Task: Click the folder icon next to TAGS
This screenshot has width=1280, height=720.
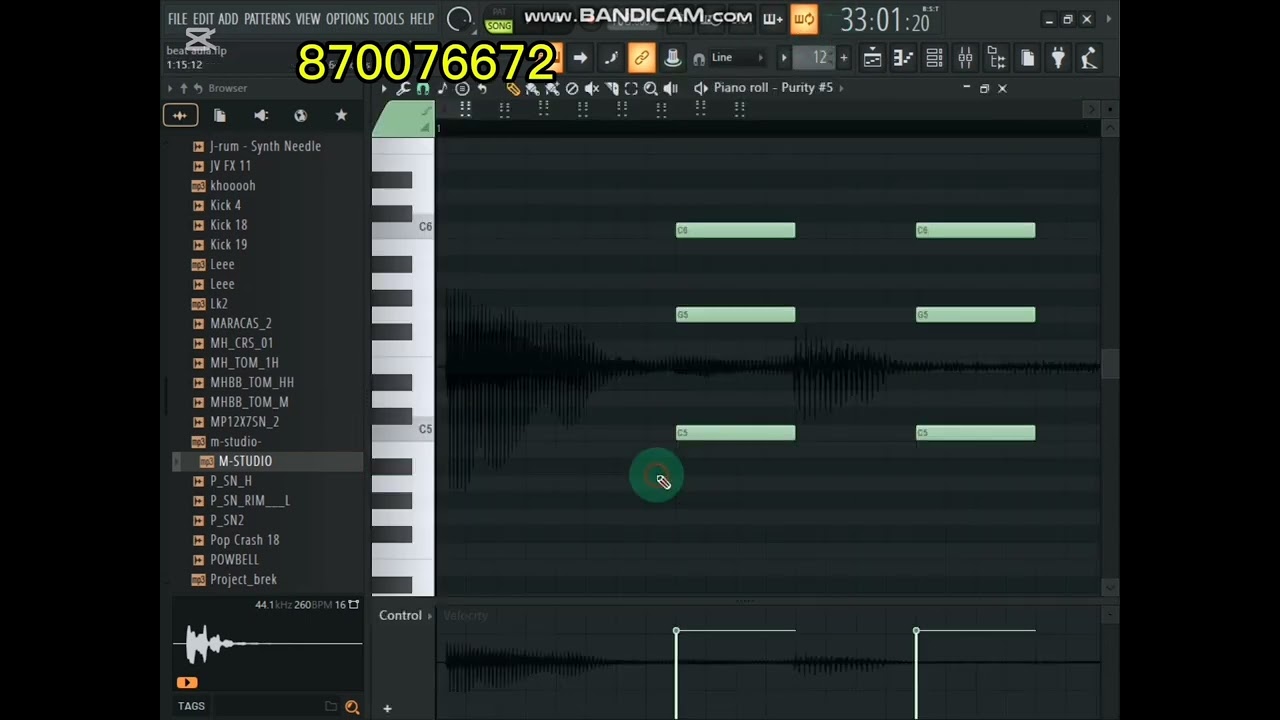Action: point(331,707)
